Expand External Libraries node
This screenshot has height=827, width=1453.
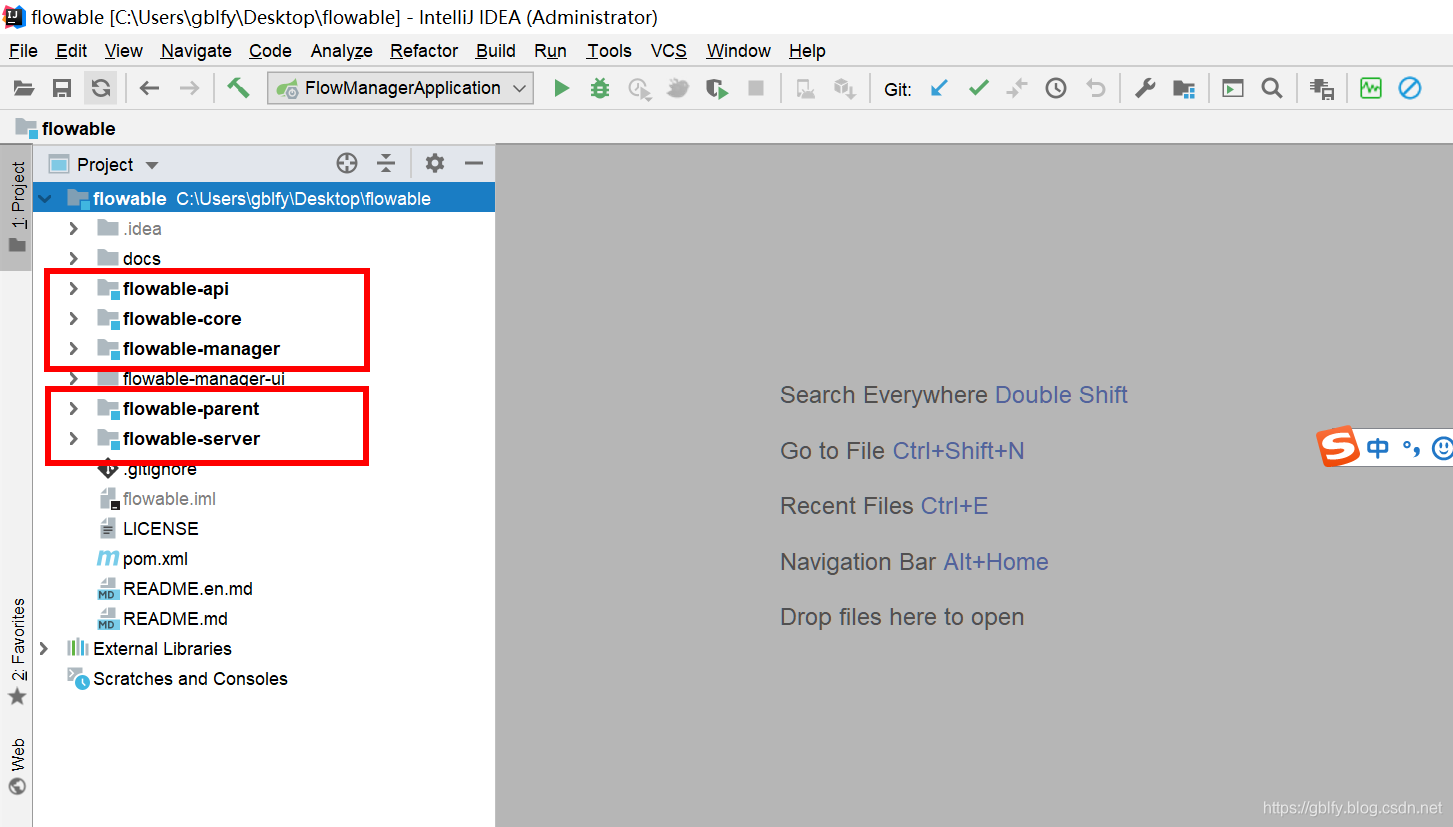click(44, 649)
